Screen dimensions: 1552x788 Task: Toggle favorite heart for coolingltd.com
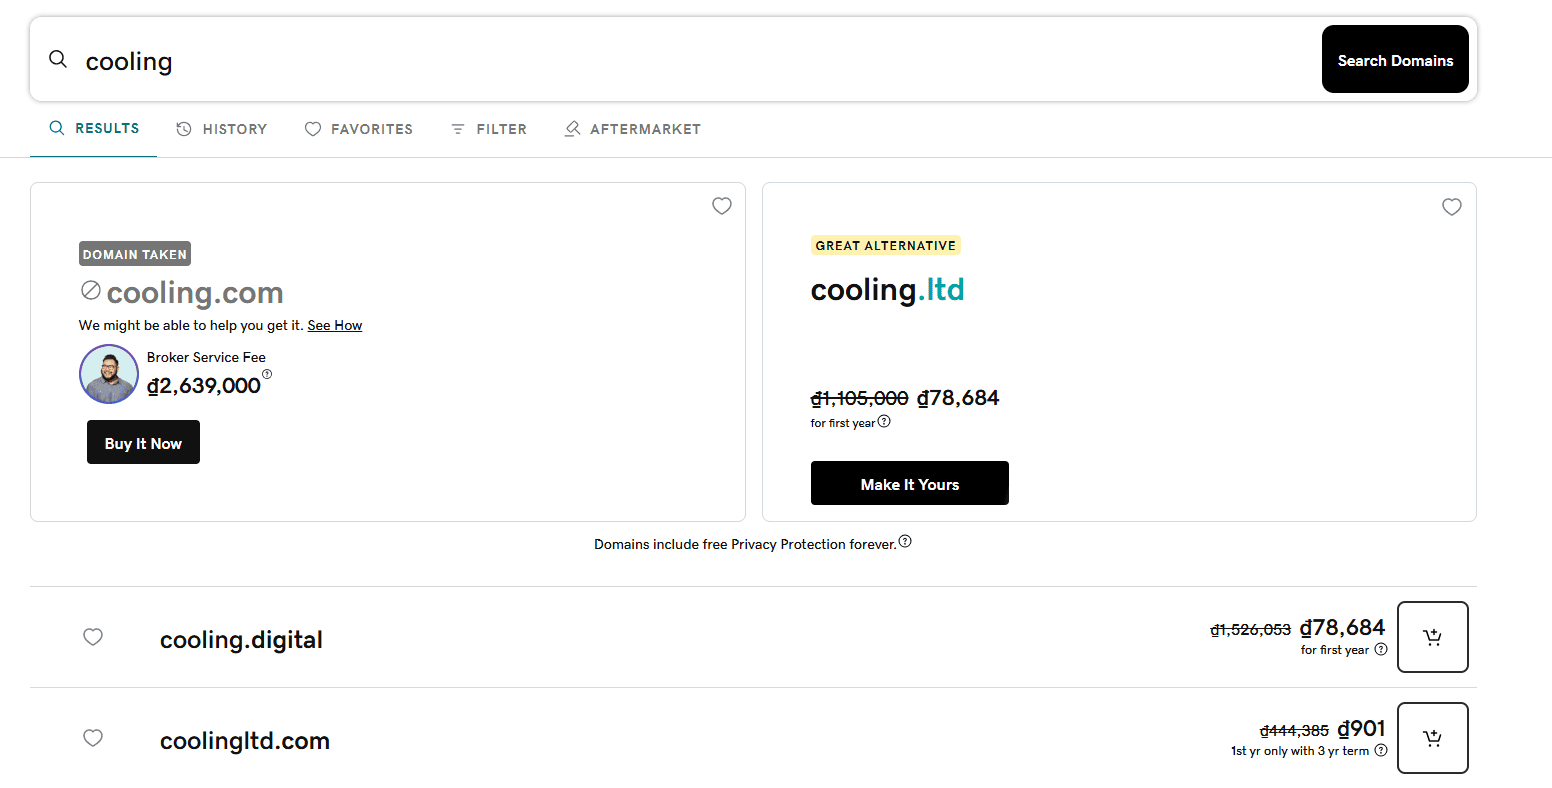(x=93, y=738)
